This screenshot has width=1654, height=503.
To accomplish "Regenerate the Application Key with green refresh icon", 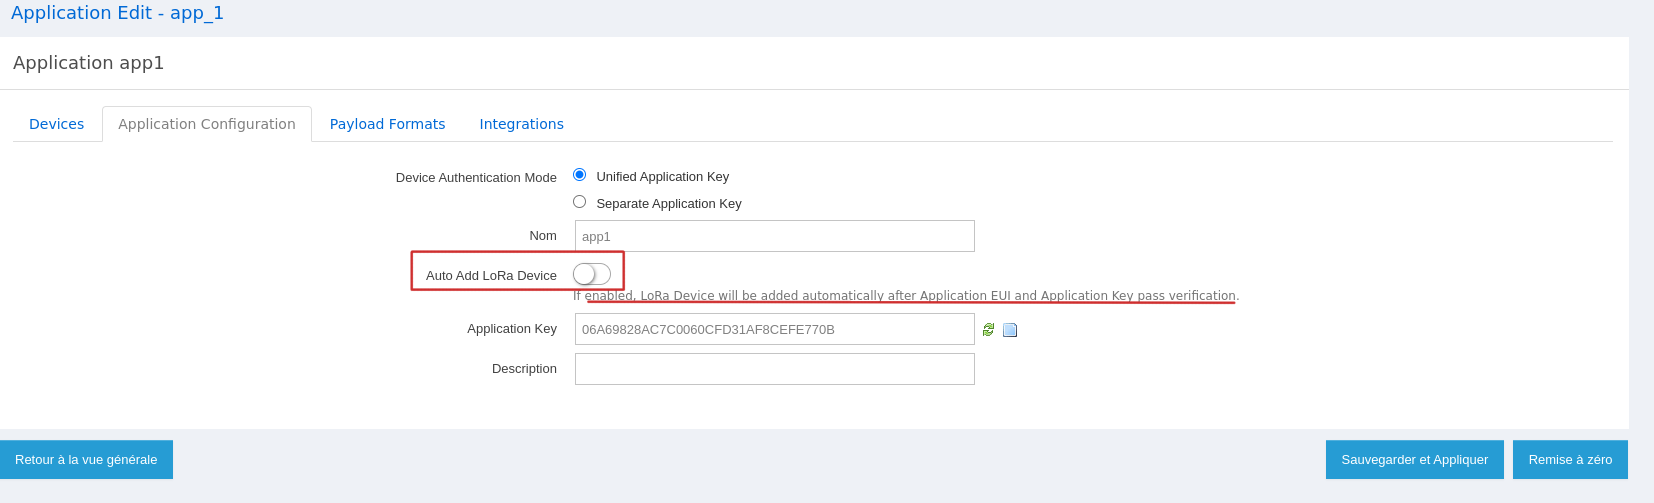I will coord(988,330).
